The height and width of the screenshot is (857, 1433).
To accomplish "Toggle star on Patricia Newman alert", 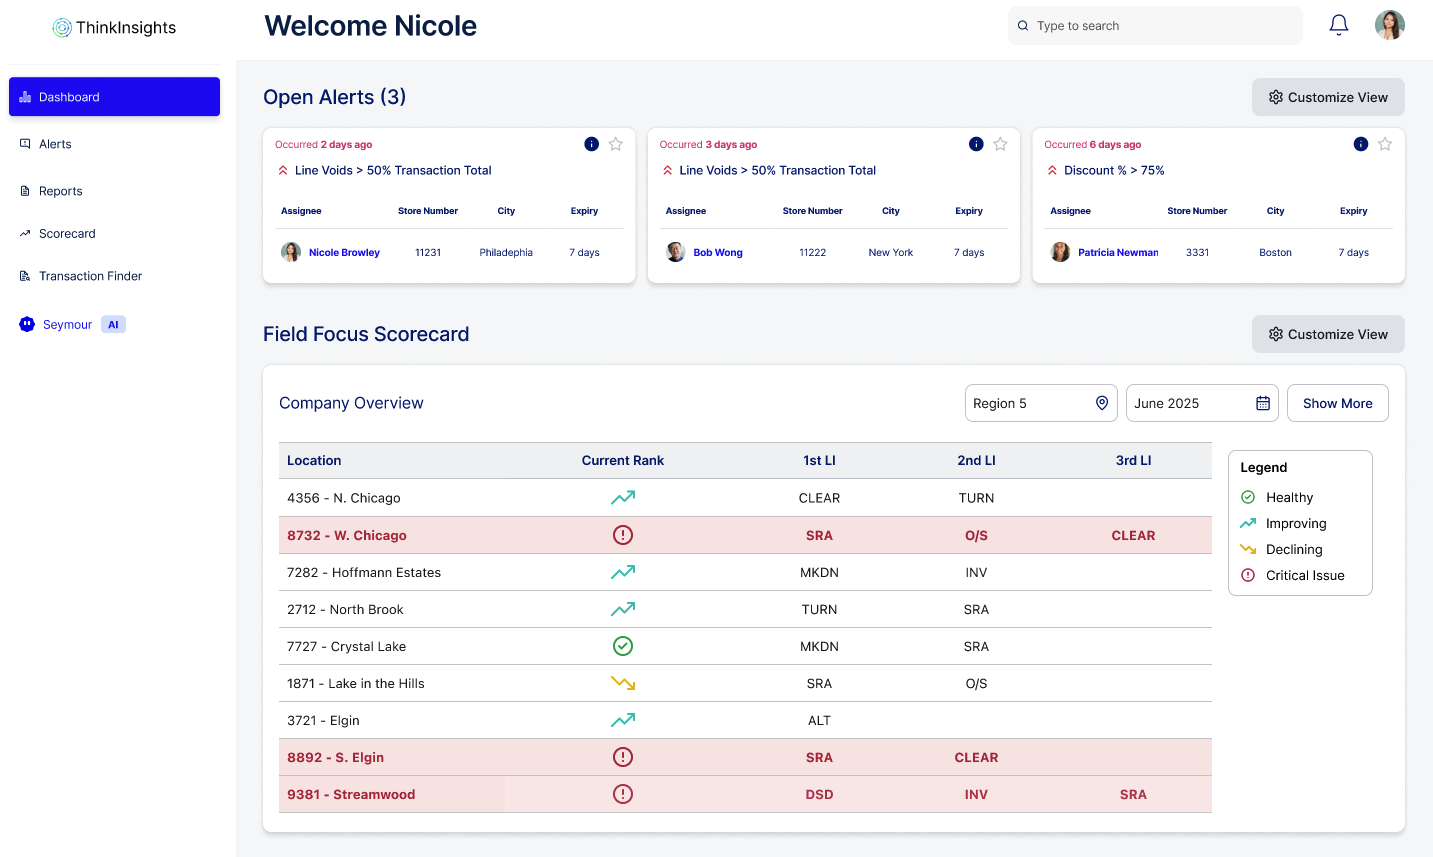I will point(1385,144).
